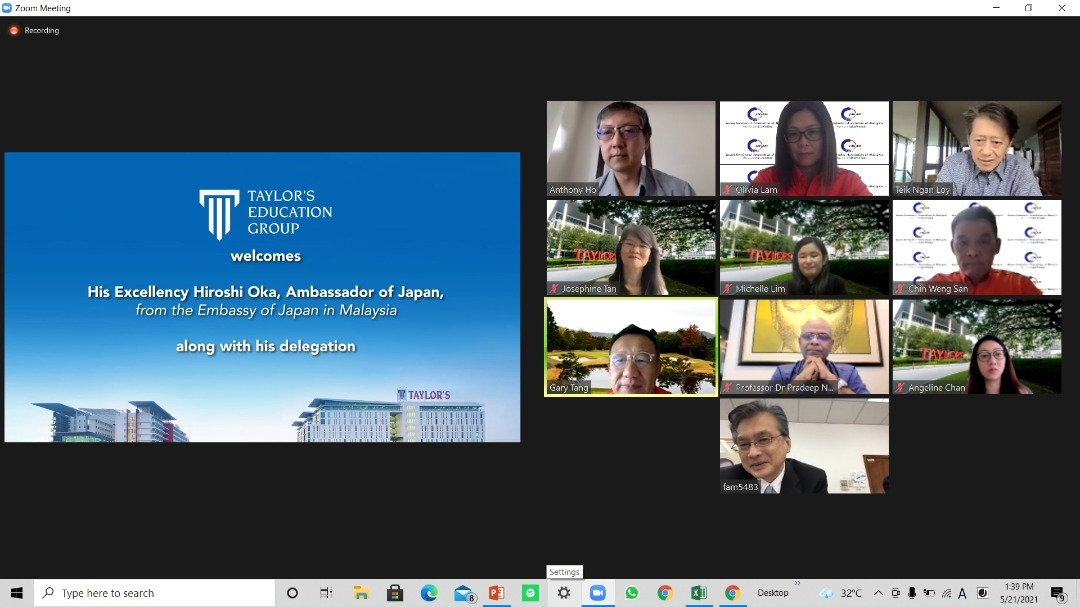Restore down the Zoom Meeting window
This screenshot has width=1080, height=607.
pos(1028,8)
